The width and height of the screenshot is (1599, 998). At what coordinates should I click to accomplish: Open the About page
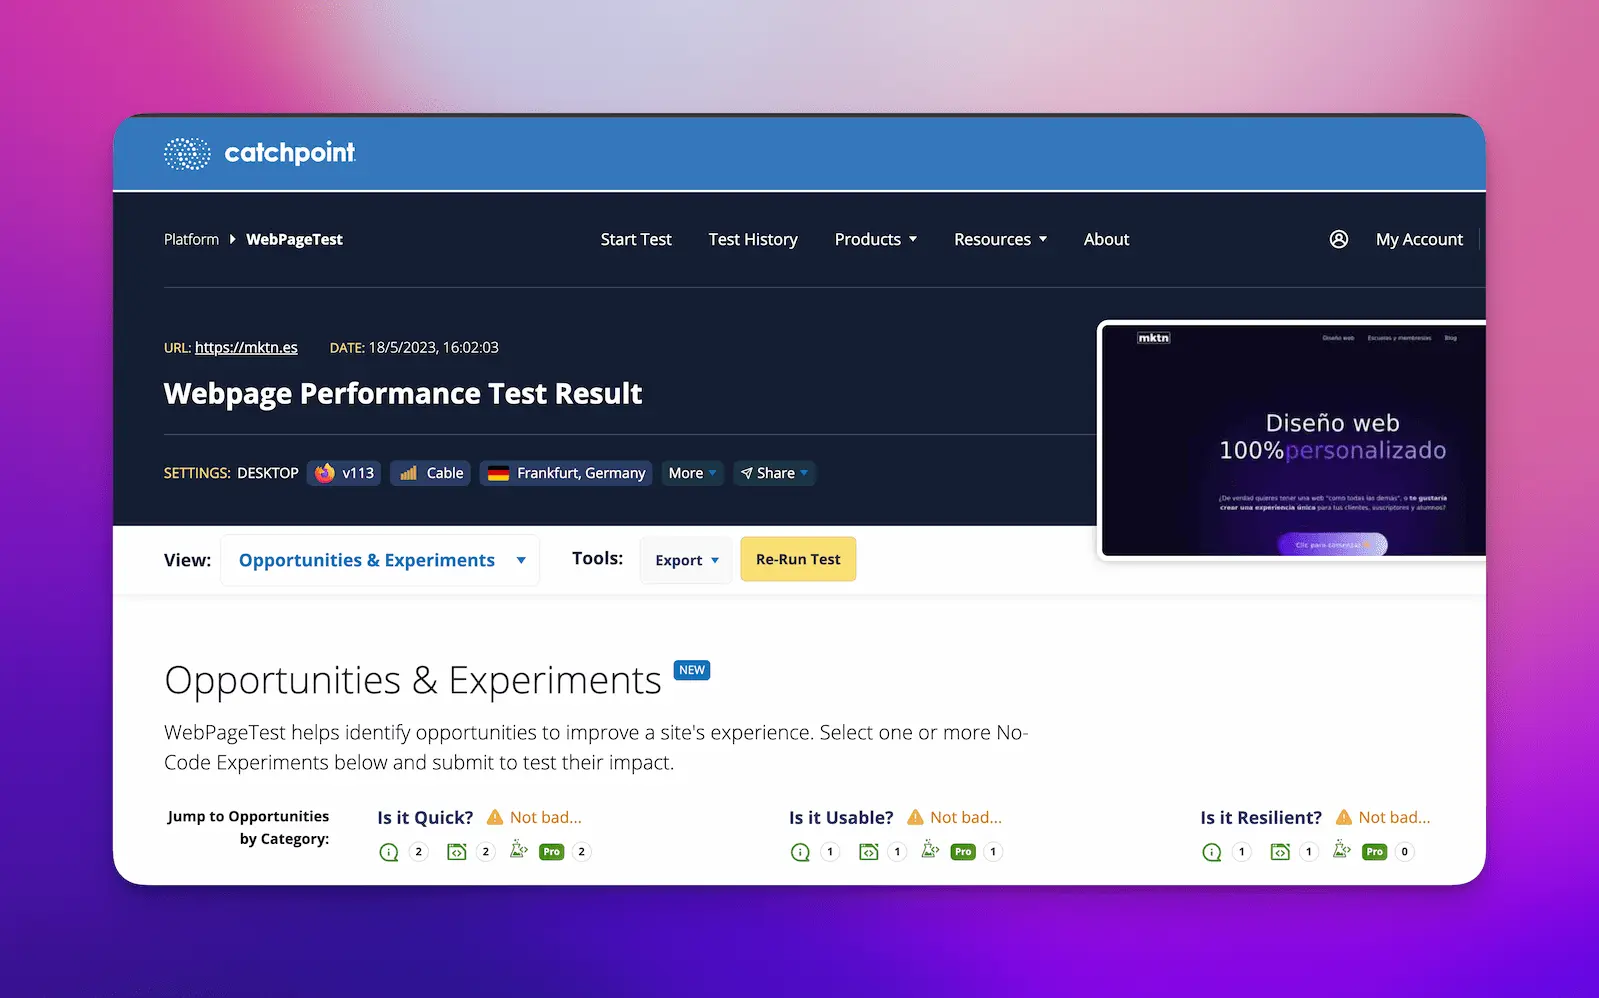(x=1106, y=239)
